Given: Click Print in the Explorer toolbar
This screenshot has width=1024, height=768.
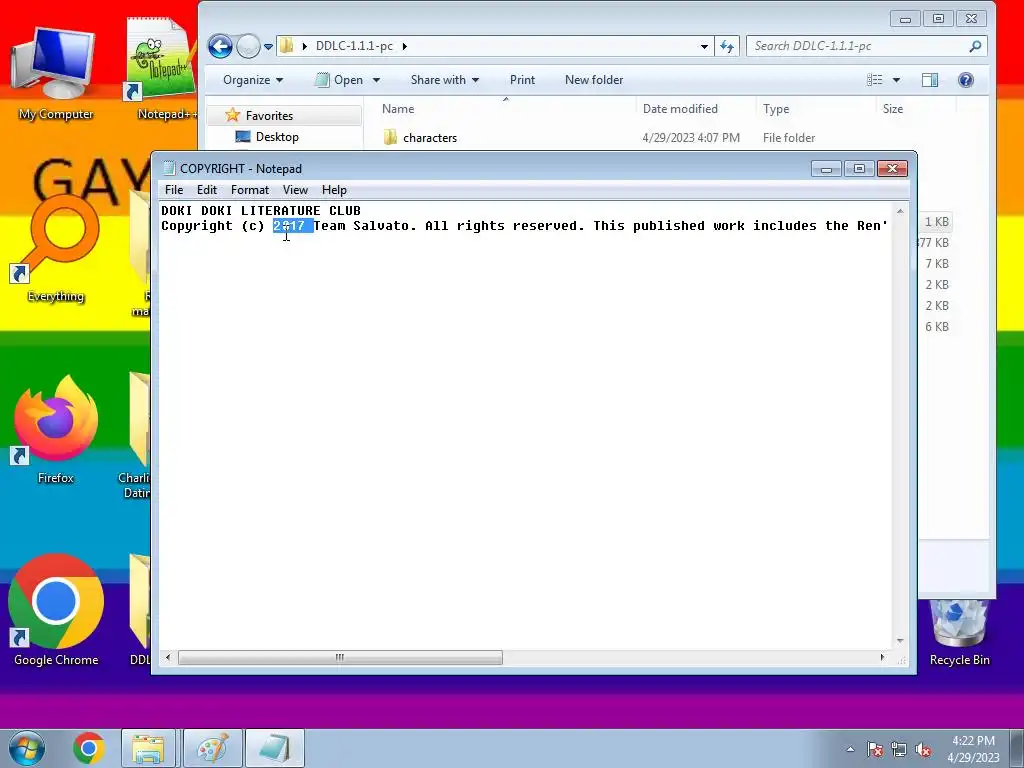Looking at the screenshot, I should click(x=522, y=80).
